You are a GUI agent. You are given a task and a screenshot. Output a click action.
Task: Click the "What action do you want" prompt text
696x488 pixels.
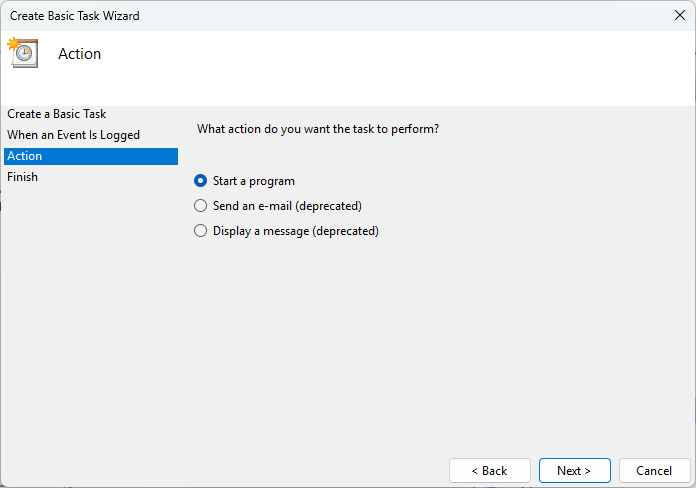(x=318, y=129)
